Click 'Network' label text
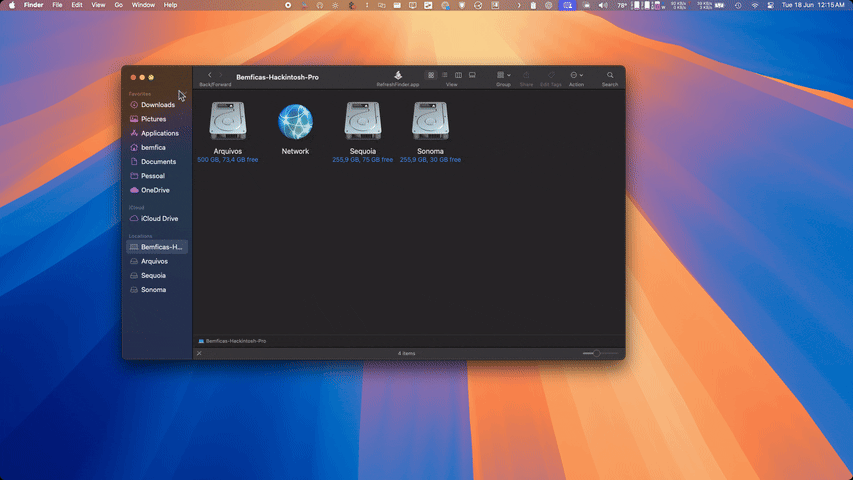Screen dimensions: 853x480 pos(295,151)
